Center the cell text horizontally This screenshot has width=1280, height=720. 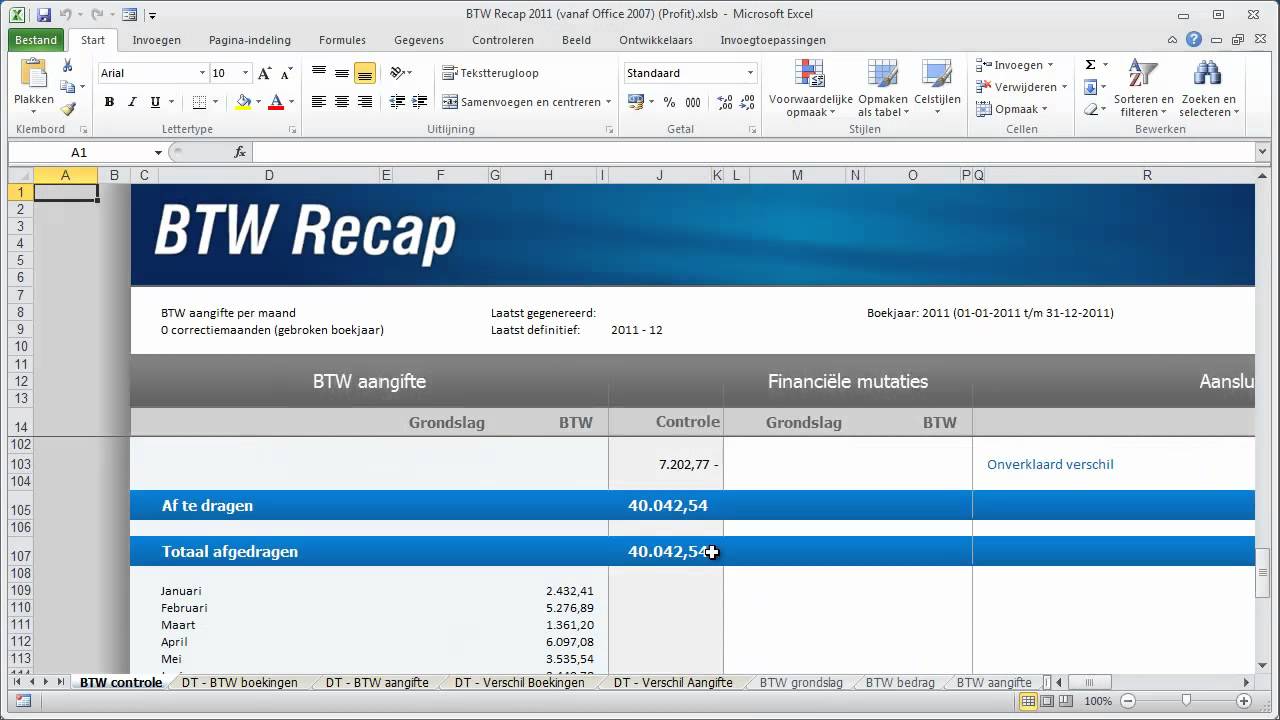pos(342,102)
